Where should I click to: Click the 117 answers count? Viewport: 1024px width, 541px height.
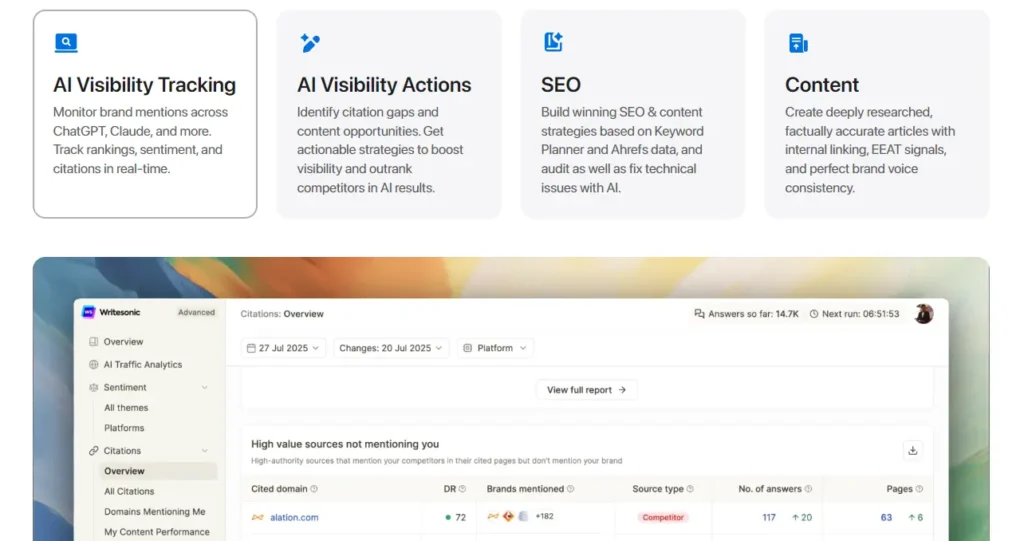coord(769,517)
